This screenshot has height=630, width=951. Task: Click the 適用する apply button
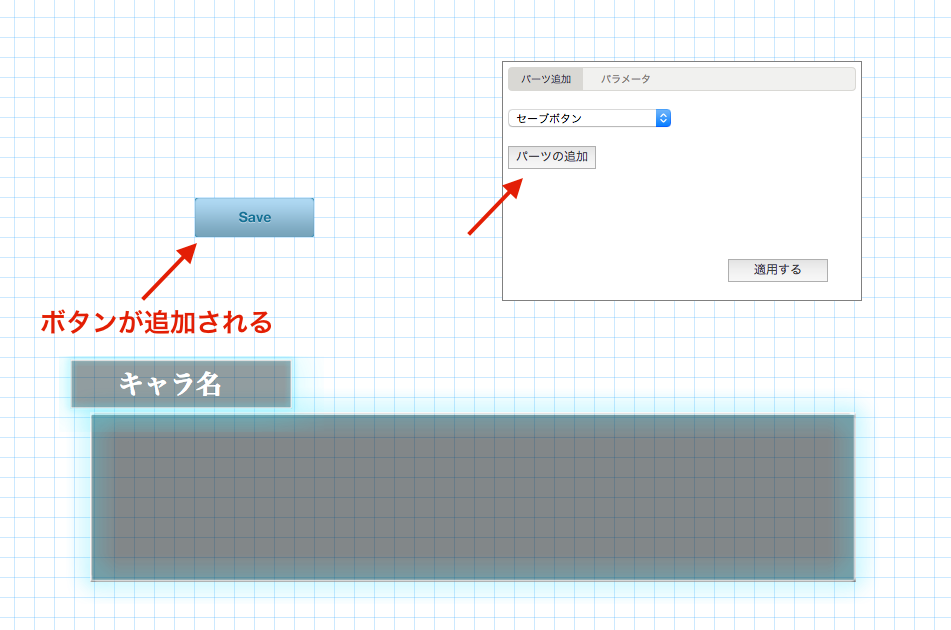point(777,270)
